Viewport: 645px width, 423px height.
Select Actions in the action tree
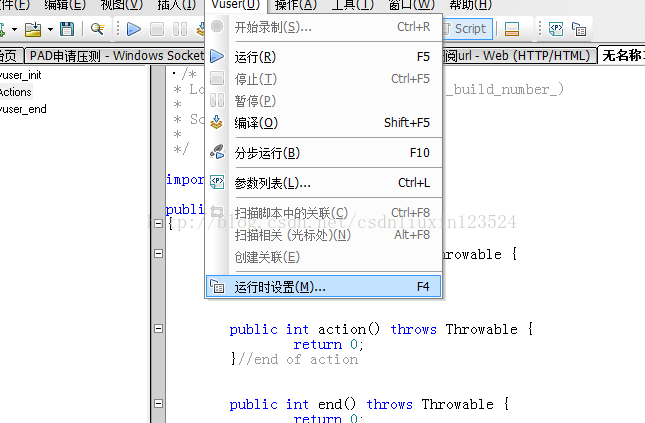(16, 92)
